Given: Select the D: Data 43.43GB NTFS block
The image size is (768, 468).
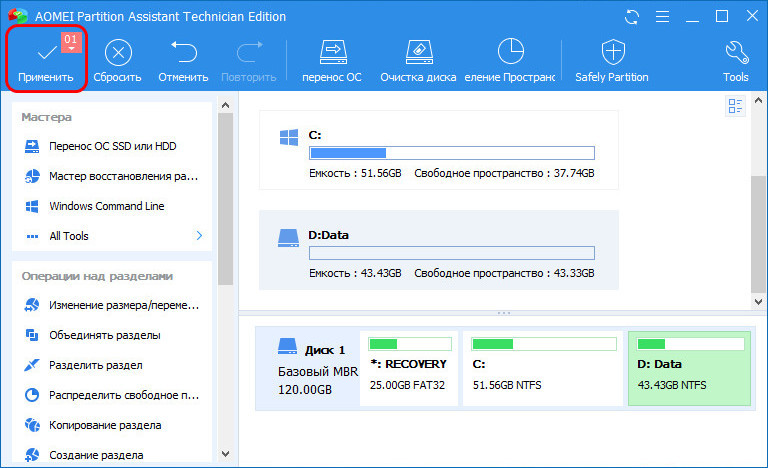Looking at the screenshot, I should [x=689, y=369].
